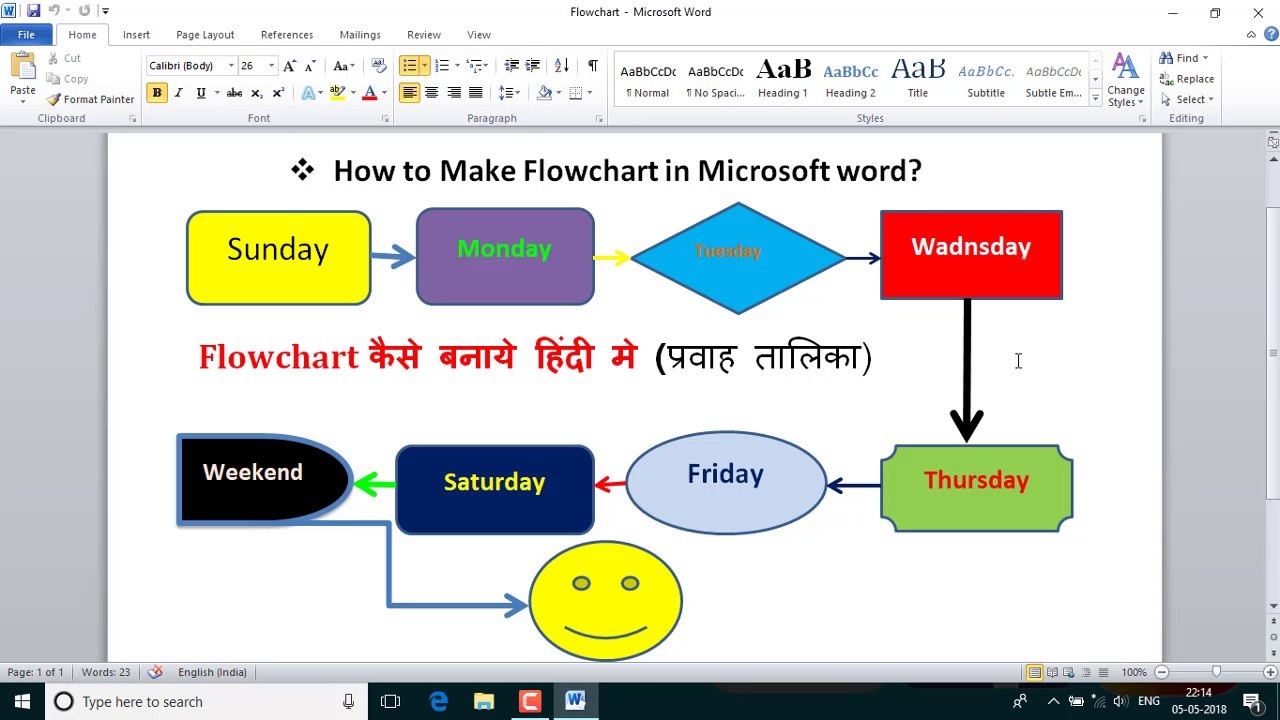Click the Cut scissors command
This screenshot has height=720, width=1280.
[64, 58]
